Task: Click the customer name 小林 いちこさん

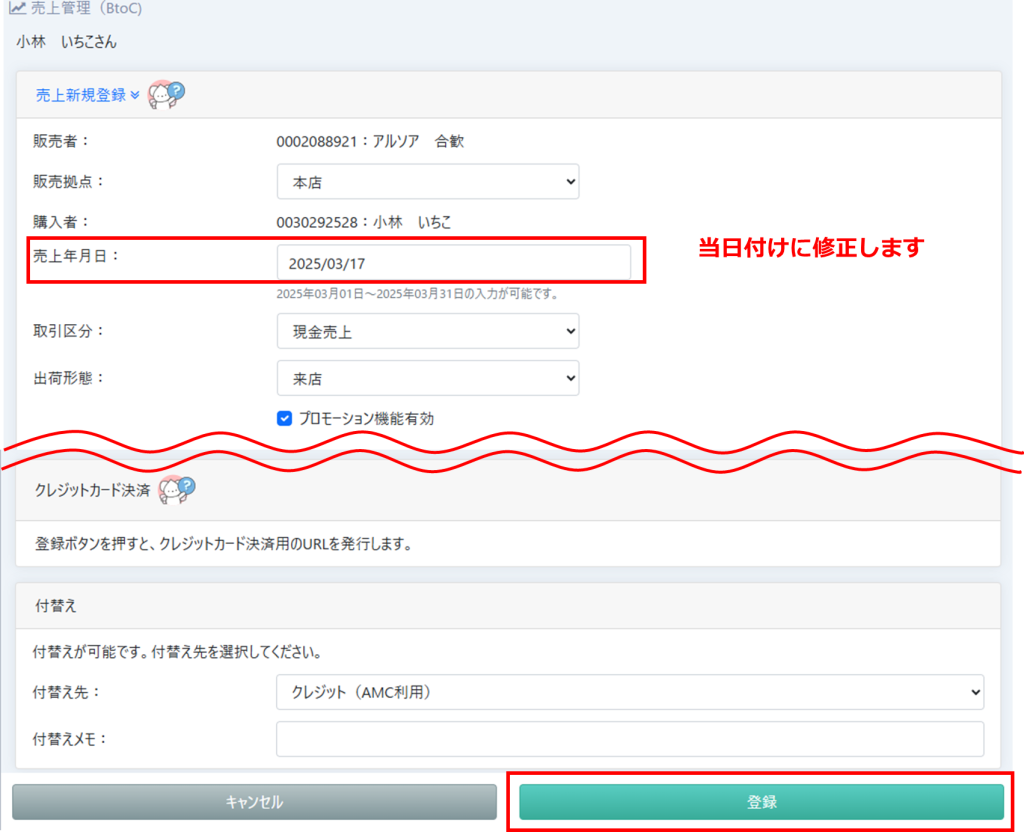Action: (x=66, y=42)
